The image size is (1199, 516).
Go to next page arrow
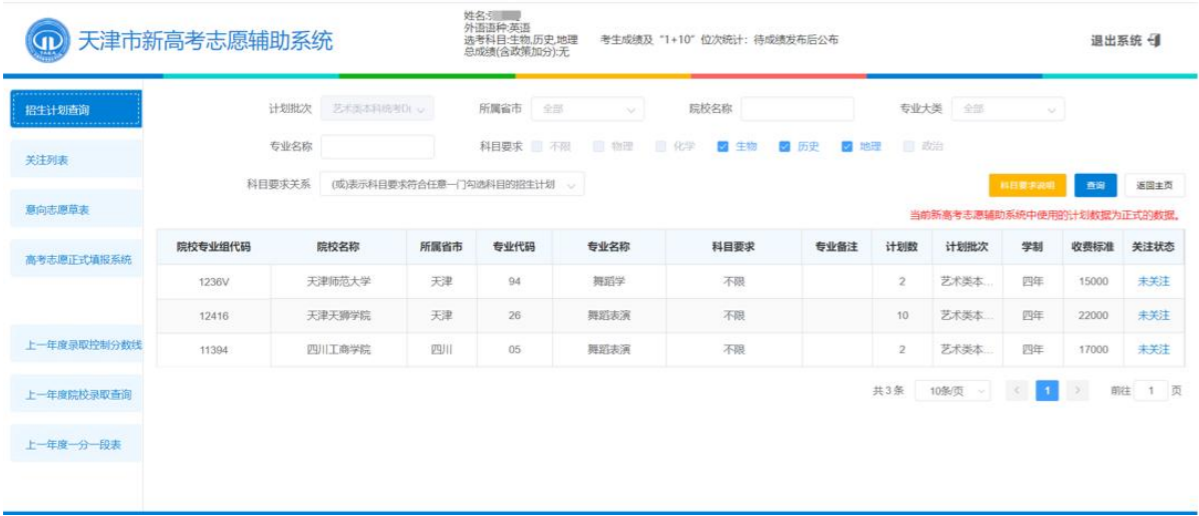tap(1077, 391)
